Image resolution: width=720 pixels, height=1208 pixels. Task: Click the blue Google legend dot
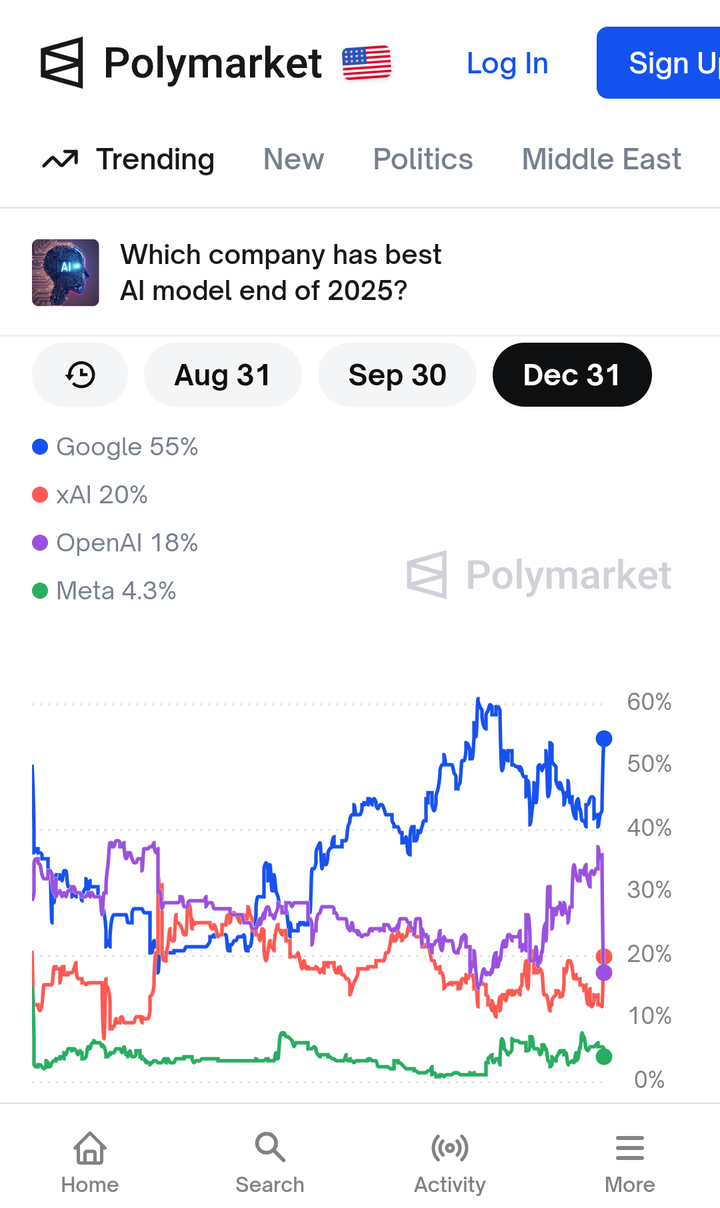[x=40, y=447]
